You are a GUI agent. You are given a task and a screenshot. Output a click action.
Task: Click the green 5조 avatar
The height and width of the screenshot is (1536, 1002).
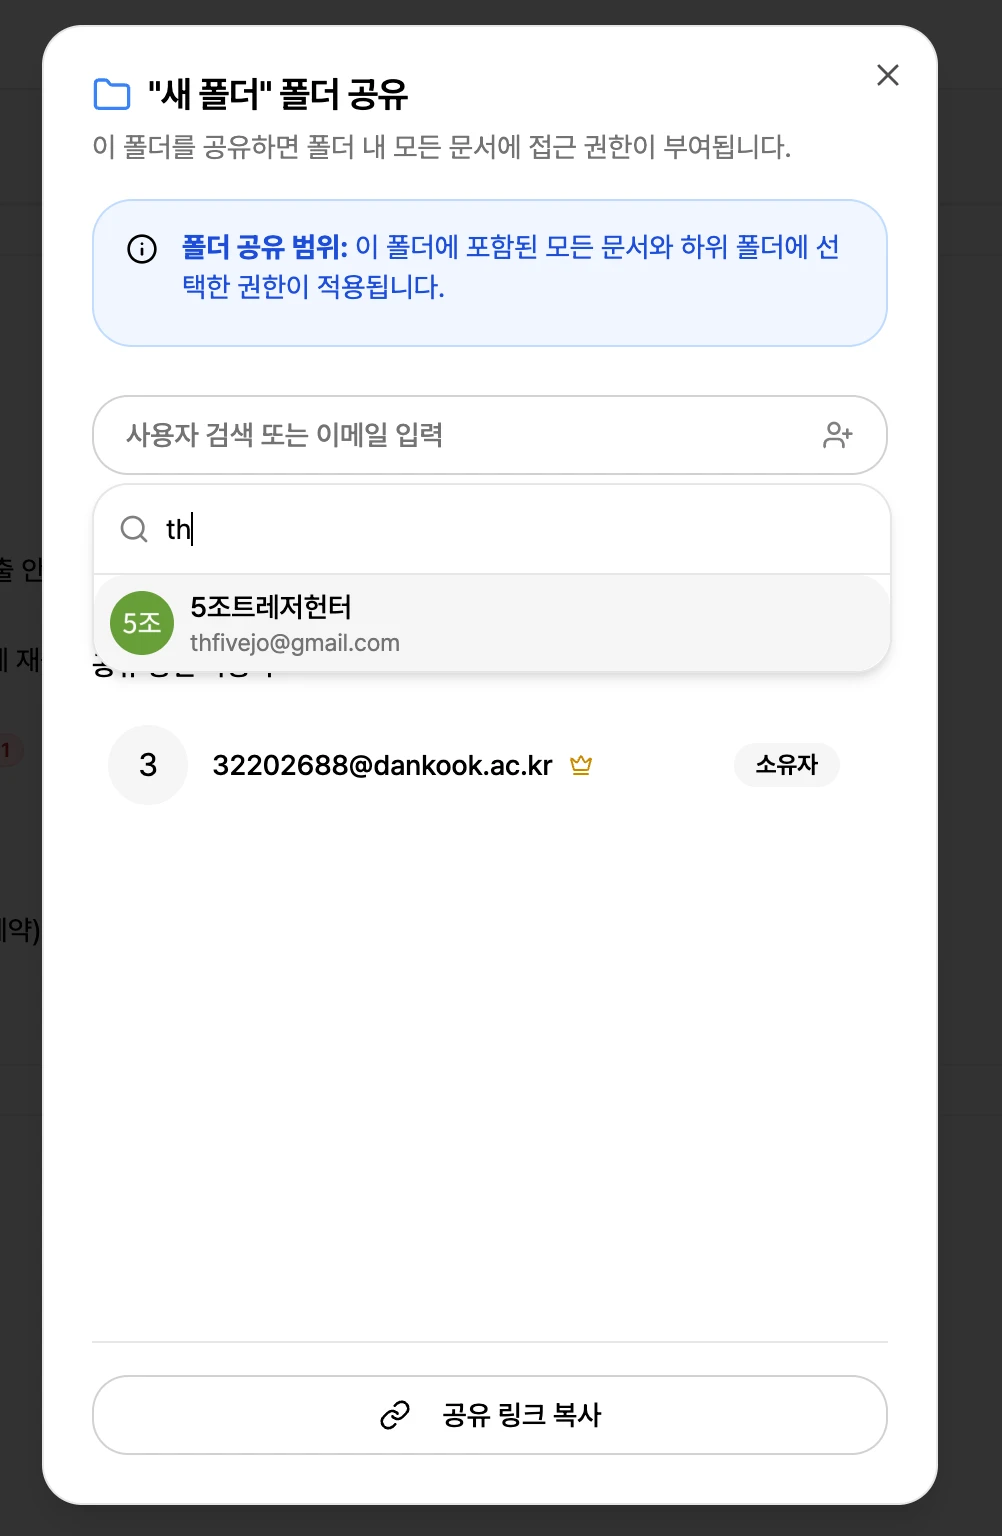(x=142, y=623)
